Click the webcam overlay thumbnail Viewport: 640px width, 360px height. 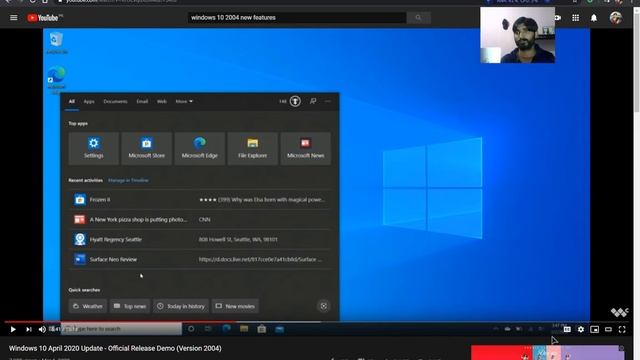518,35
